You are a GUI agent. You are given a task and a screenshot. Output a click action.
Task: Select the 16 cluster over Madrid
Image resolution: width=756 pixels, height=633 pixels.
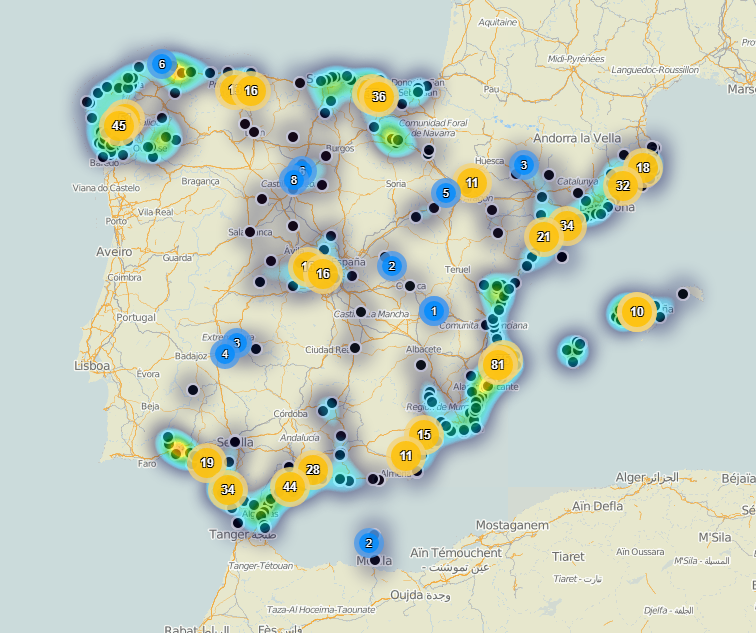pos(323,274)
